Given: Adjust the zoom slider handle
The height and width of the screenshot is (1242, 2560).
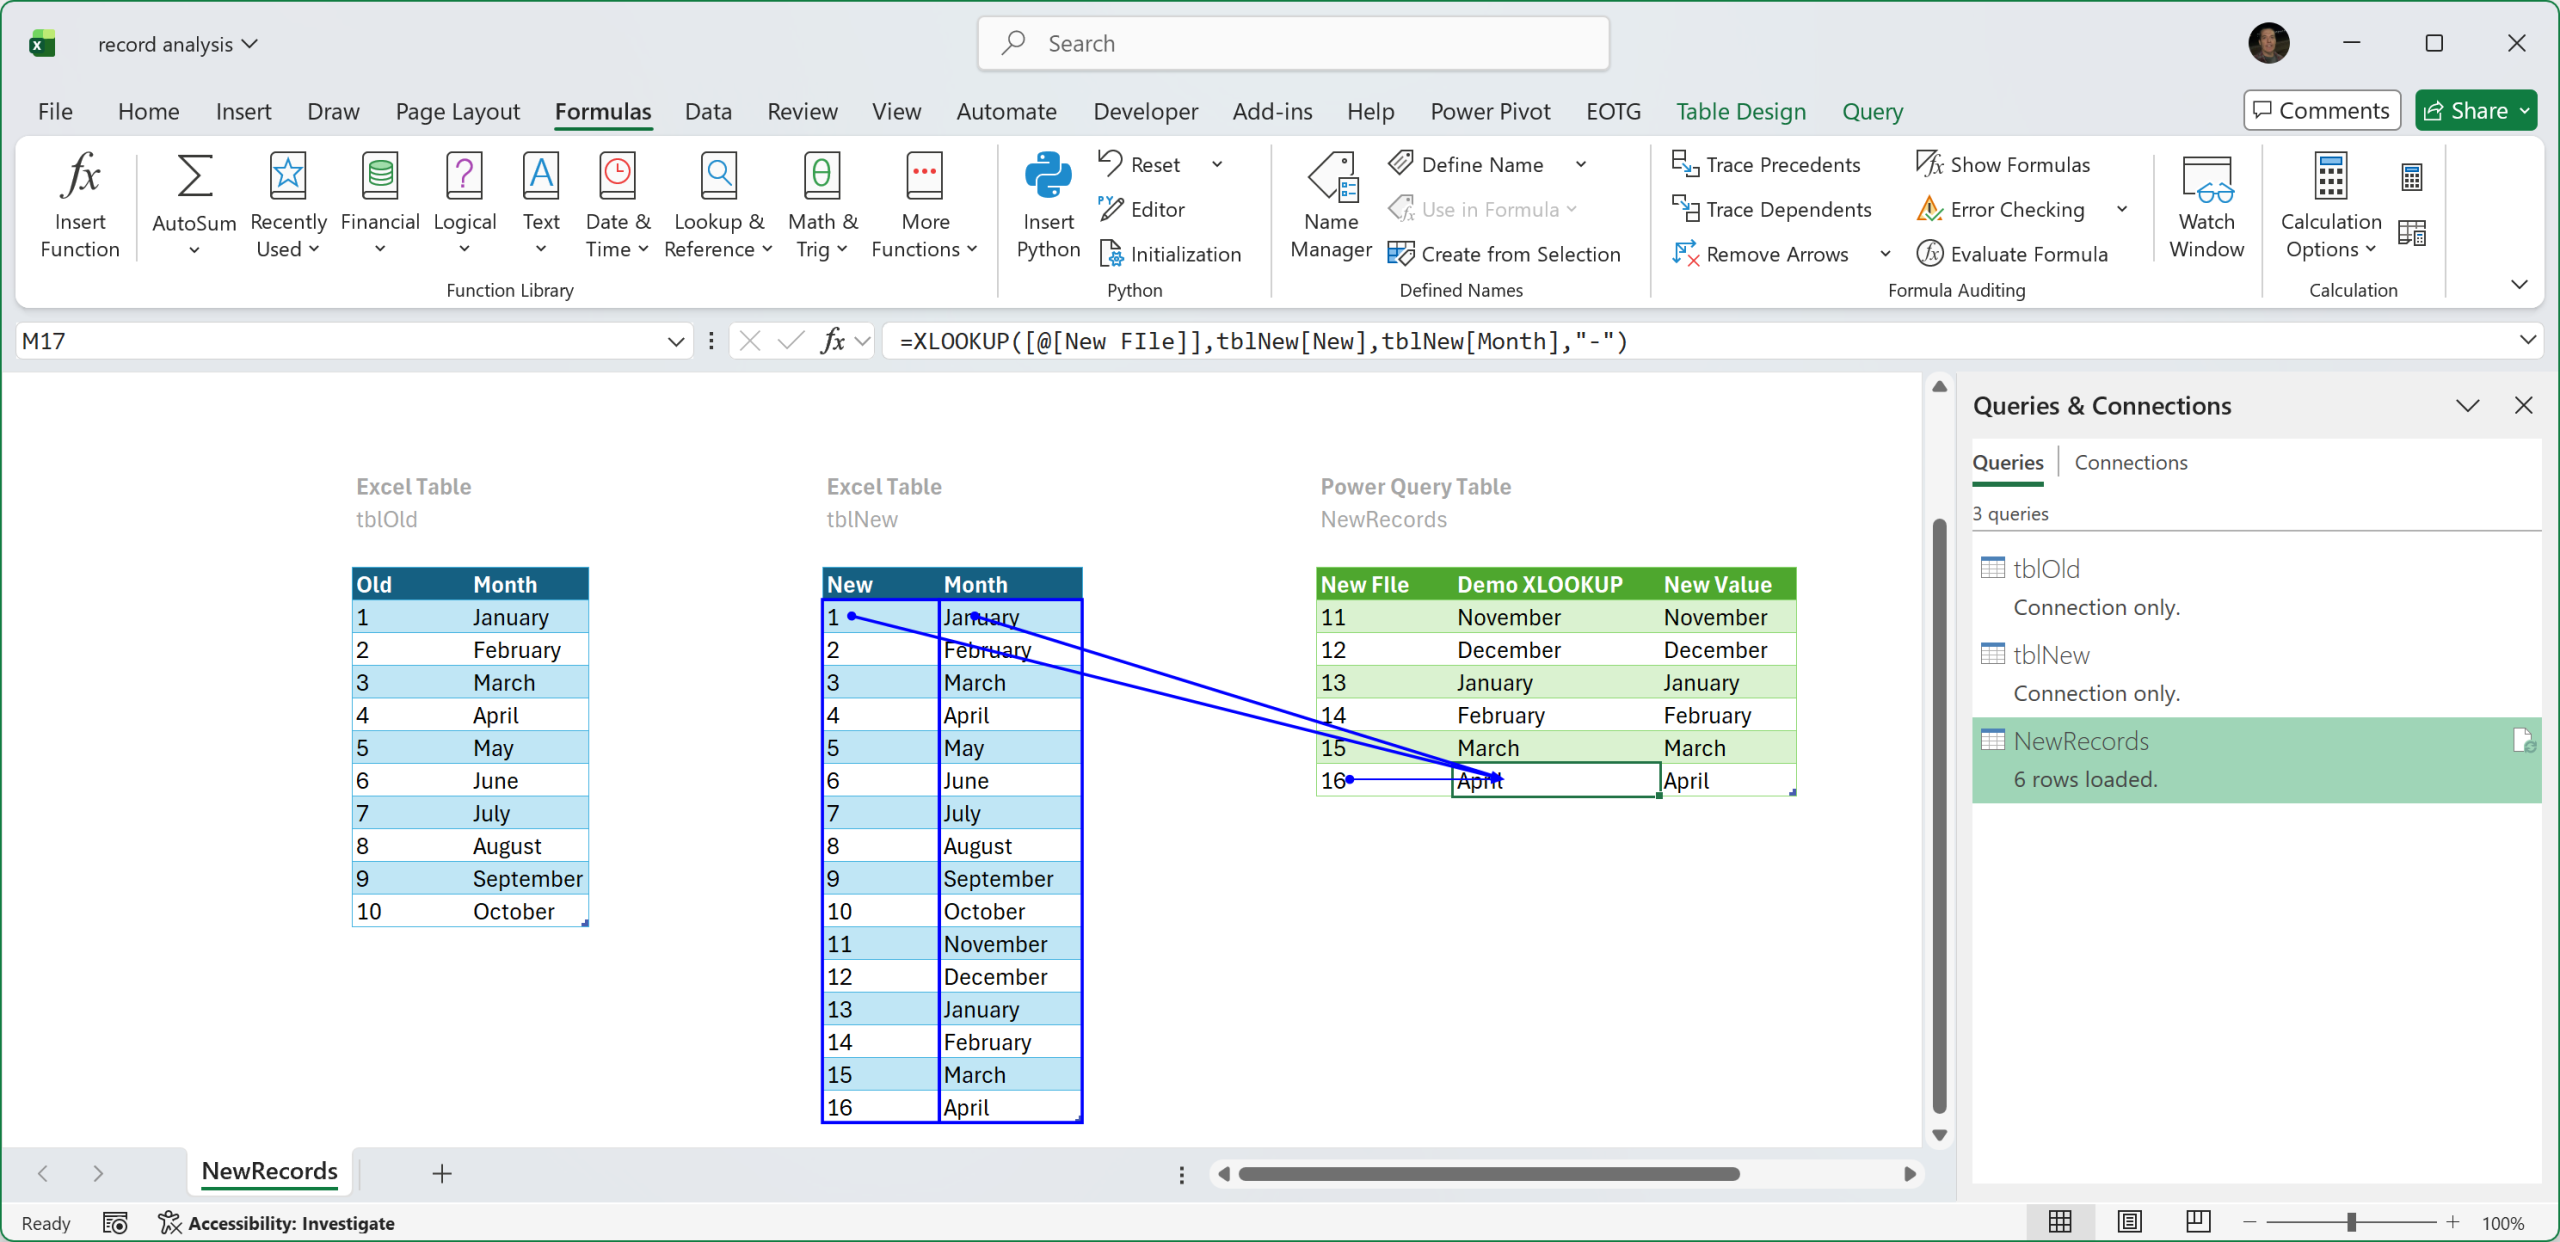Looking at the screenshot, I should [2352, 1222].
